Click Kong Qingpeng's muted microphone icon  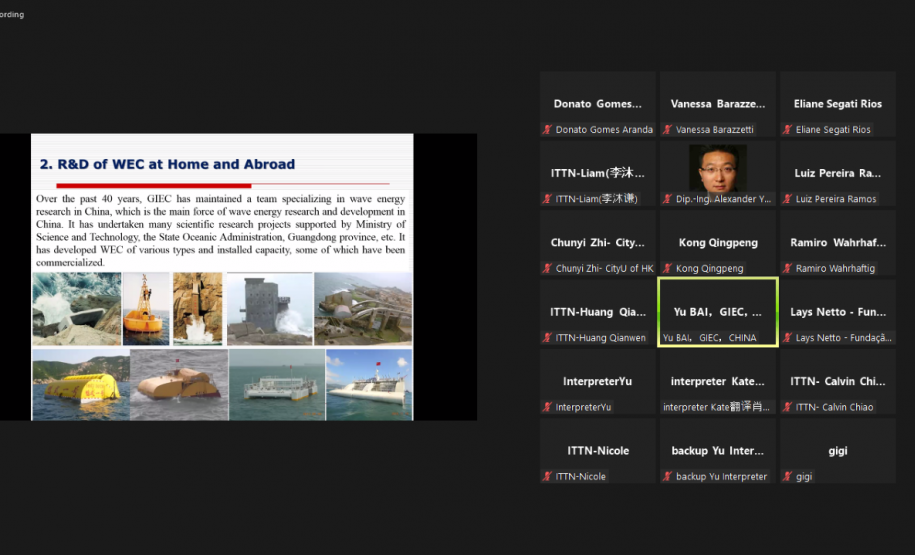(x=668, y=269)
